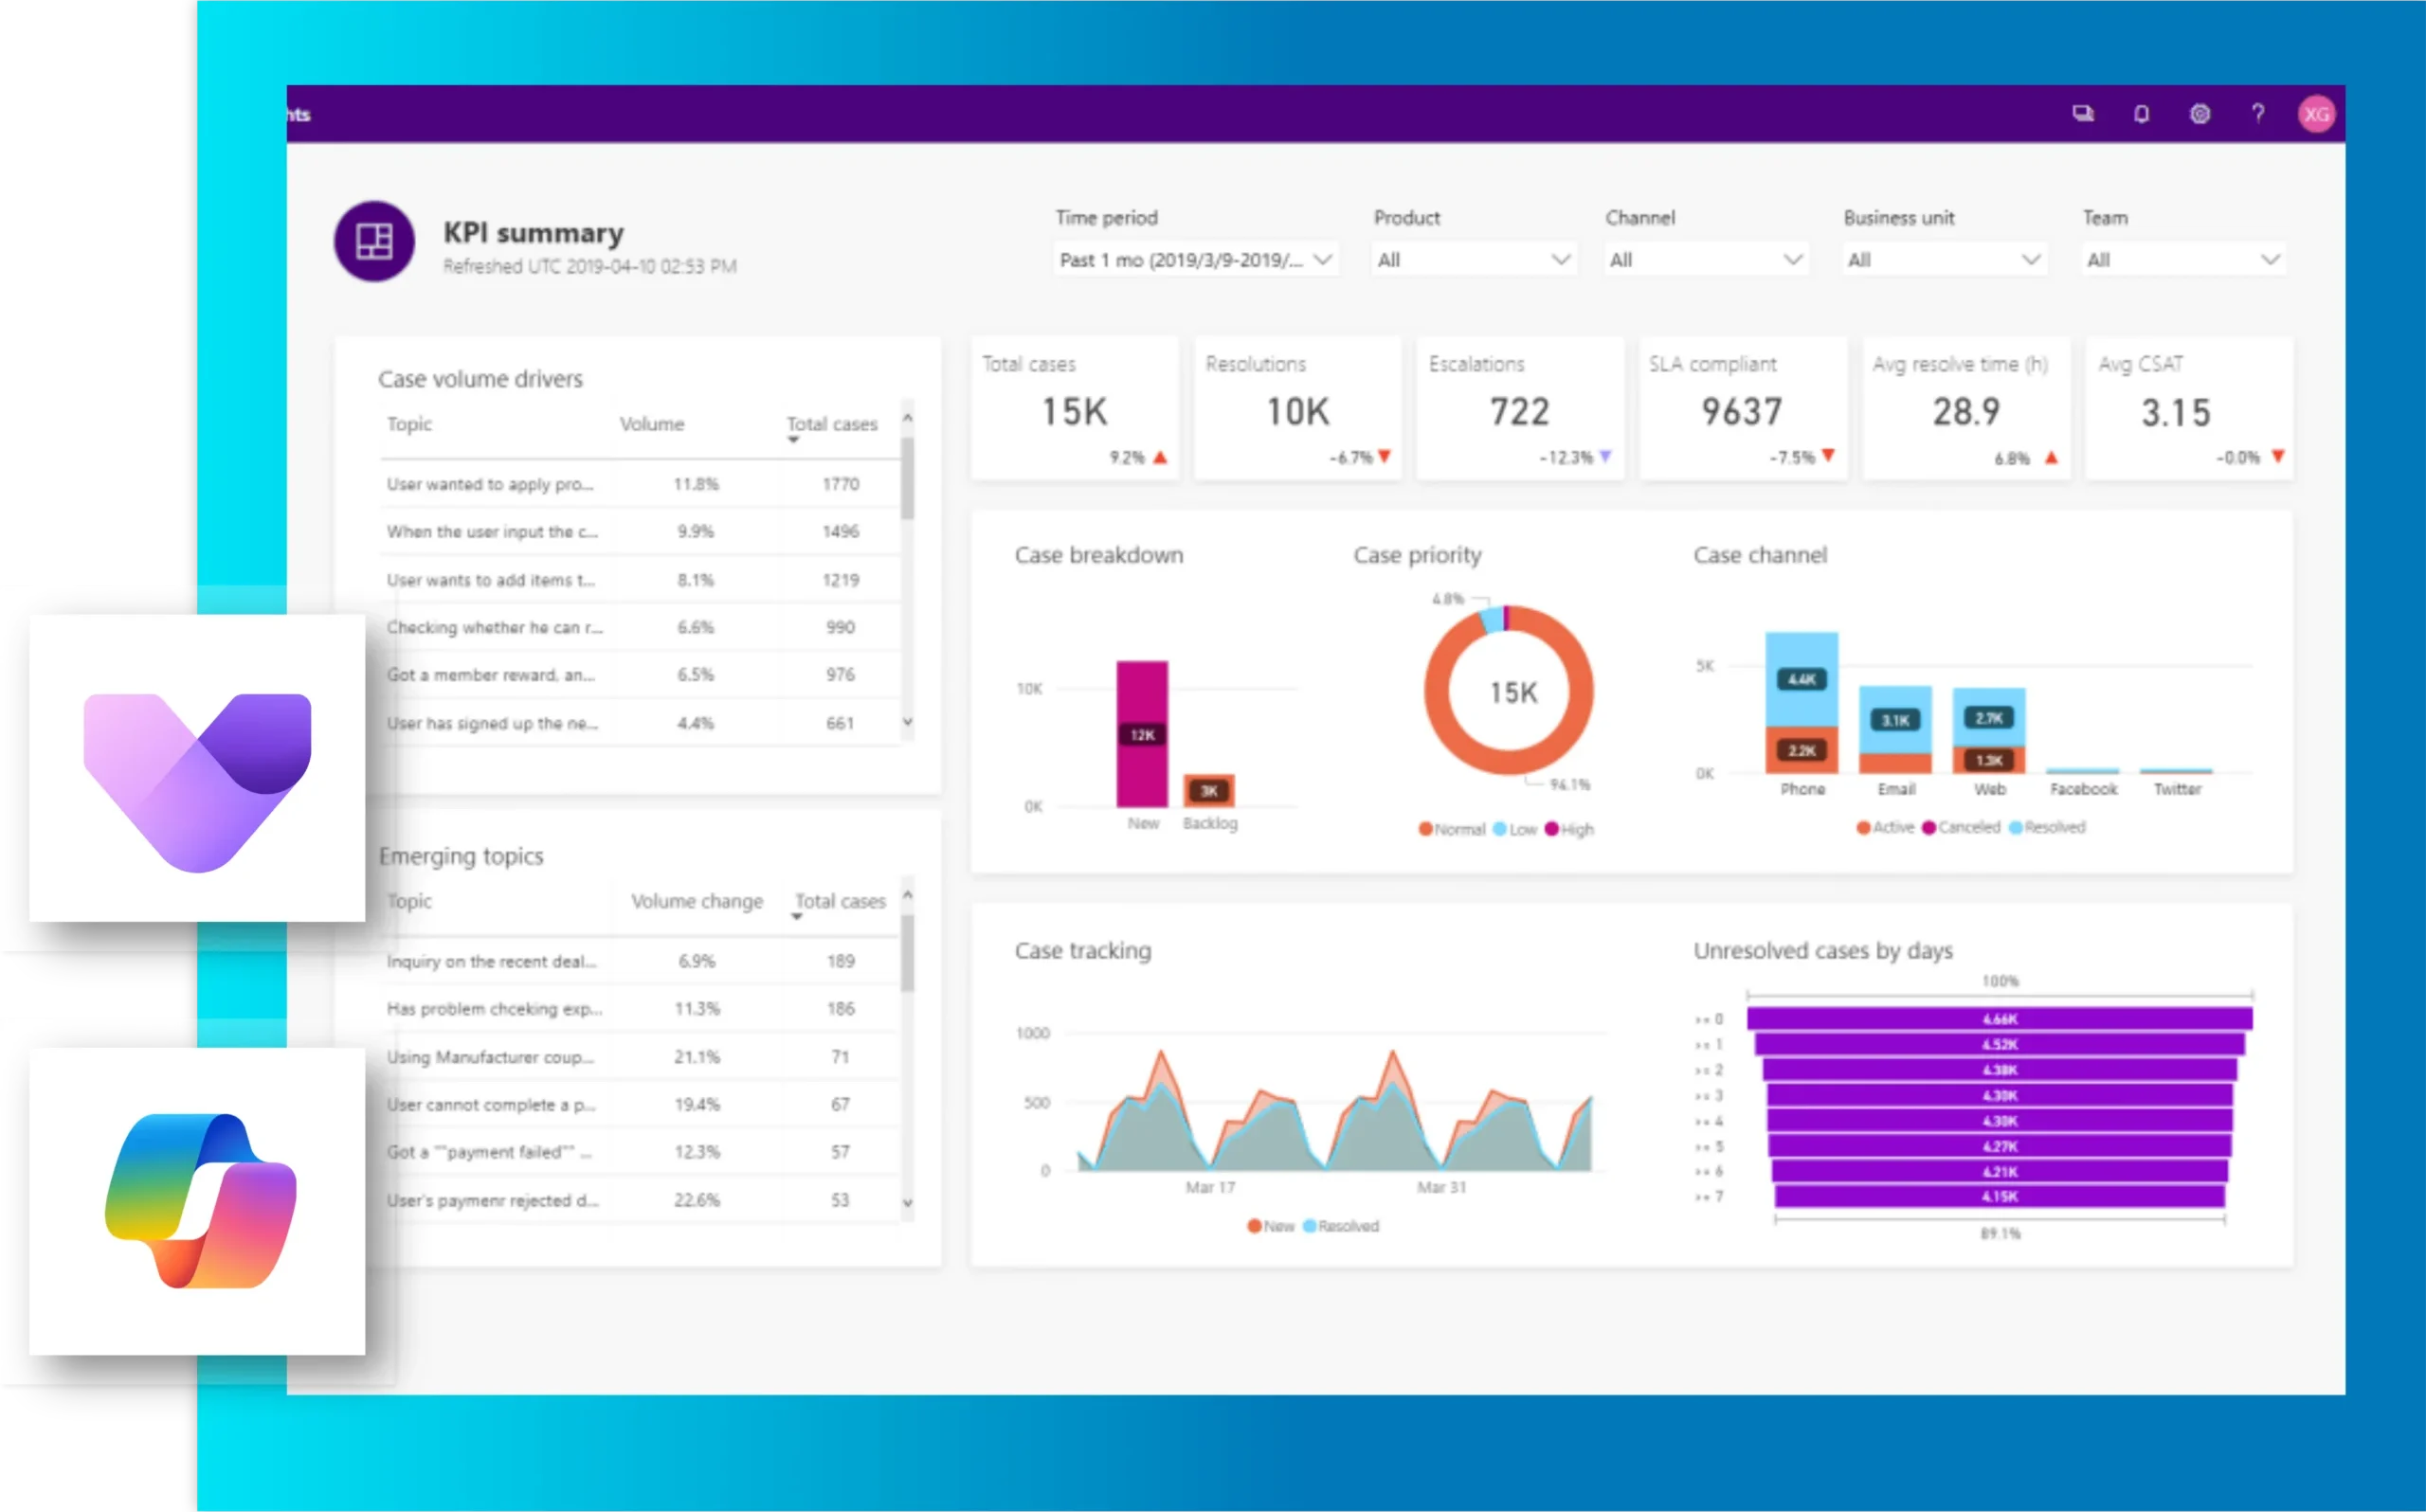Open the chat assistant icon in header

2083,114
